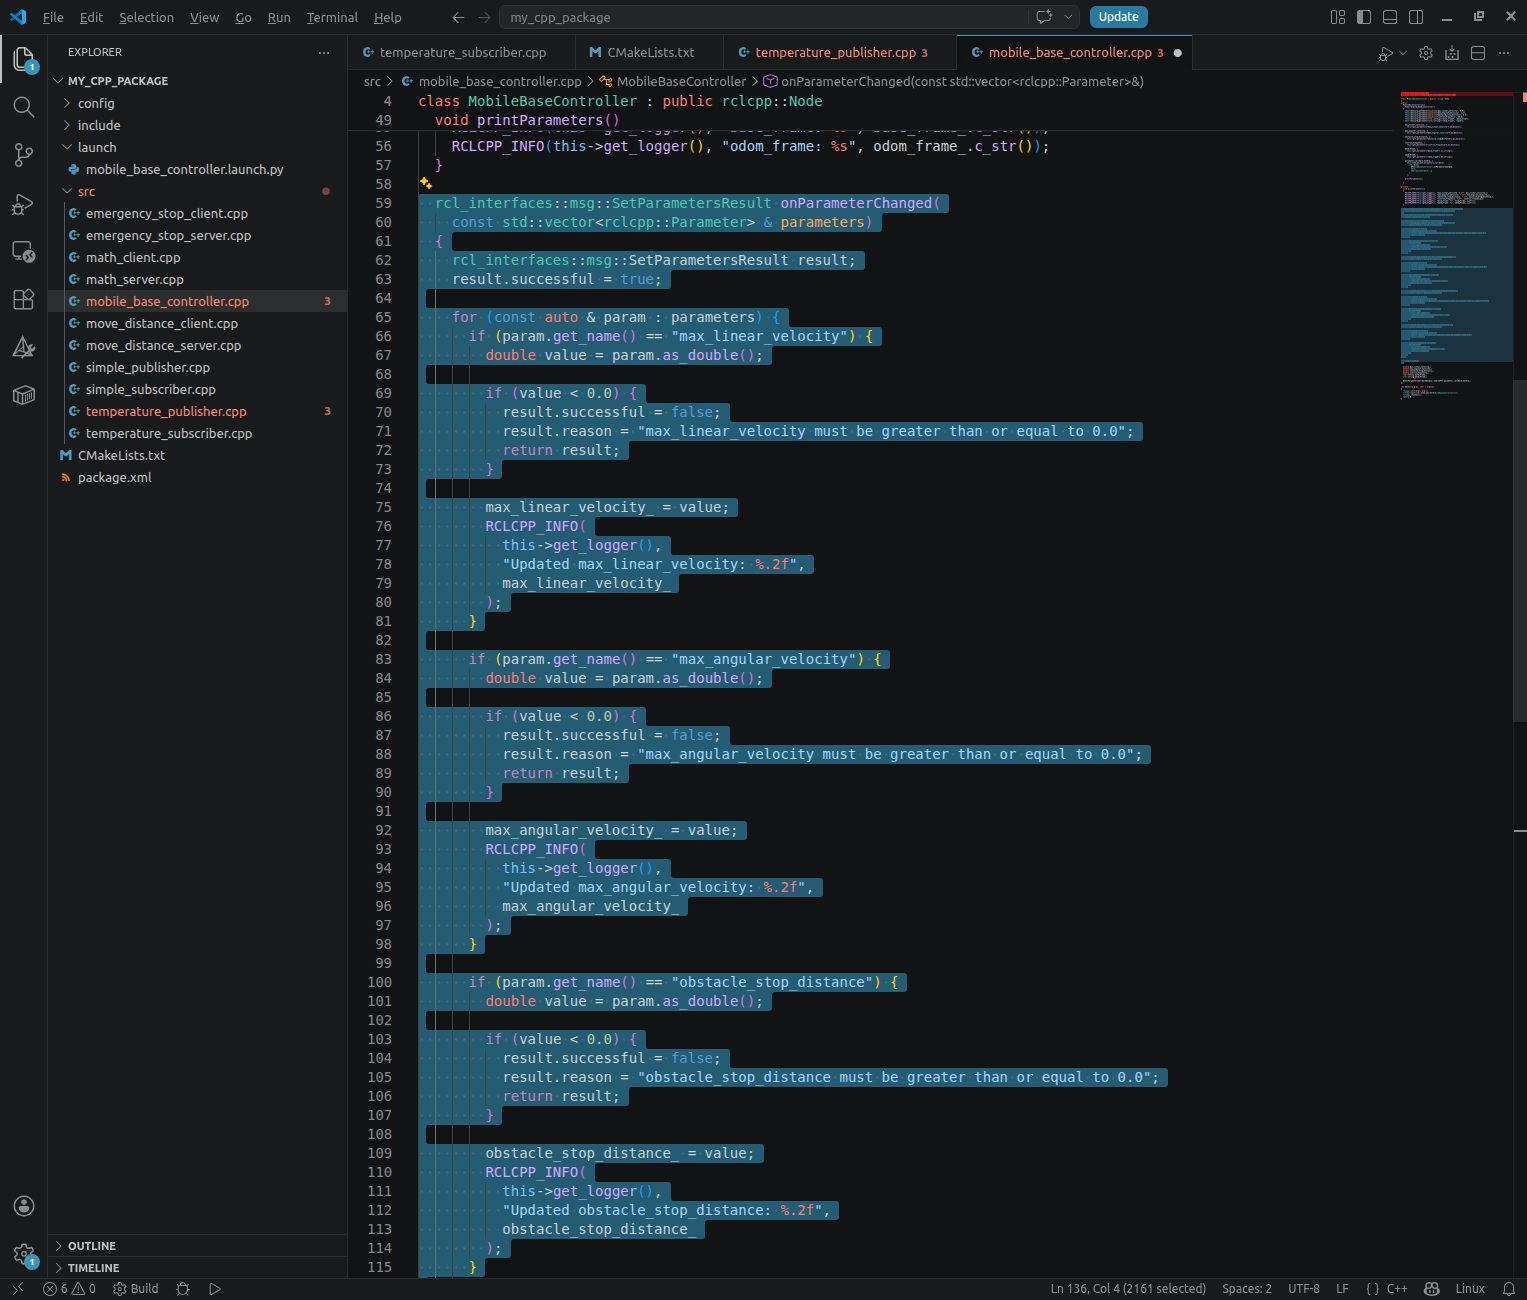Open notifications bell in status bar
Viewport: 1527px width, 1300px height.
click(1509, 1289)
